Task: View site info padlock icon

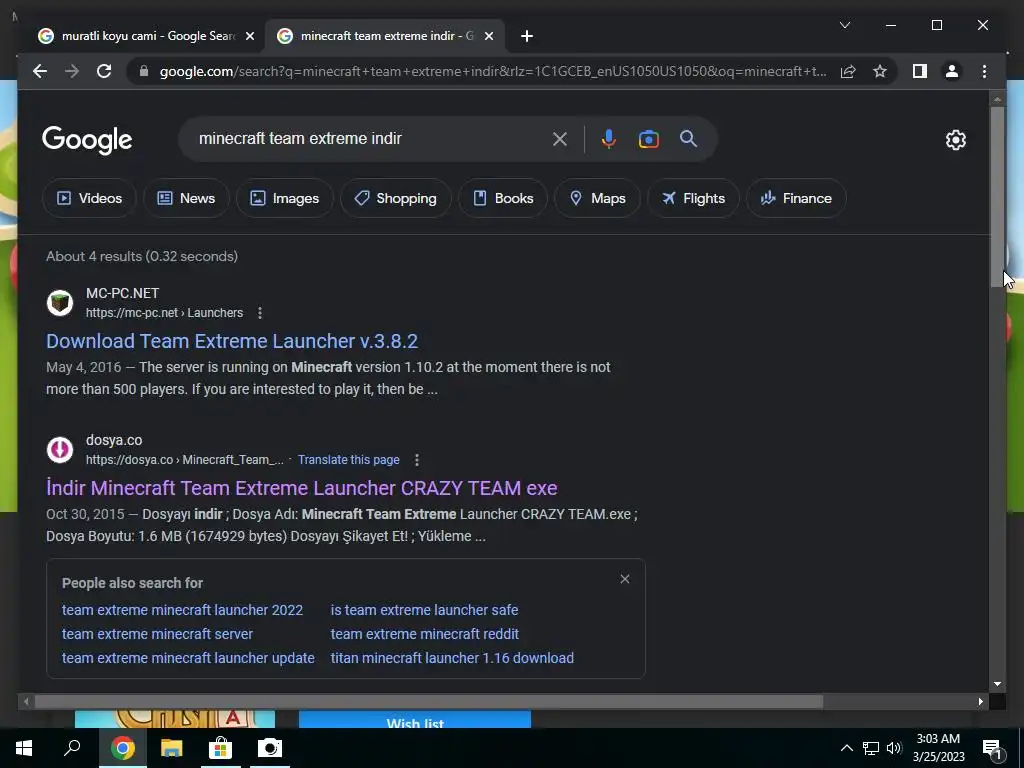Action: tap(144, 71)
